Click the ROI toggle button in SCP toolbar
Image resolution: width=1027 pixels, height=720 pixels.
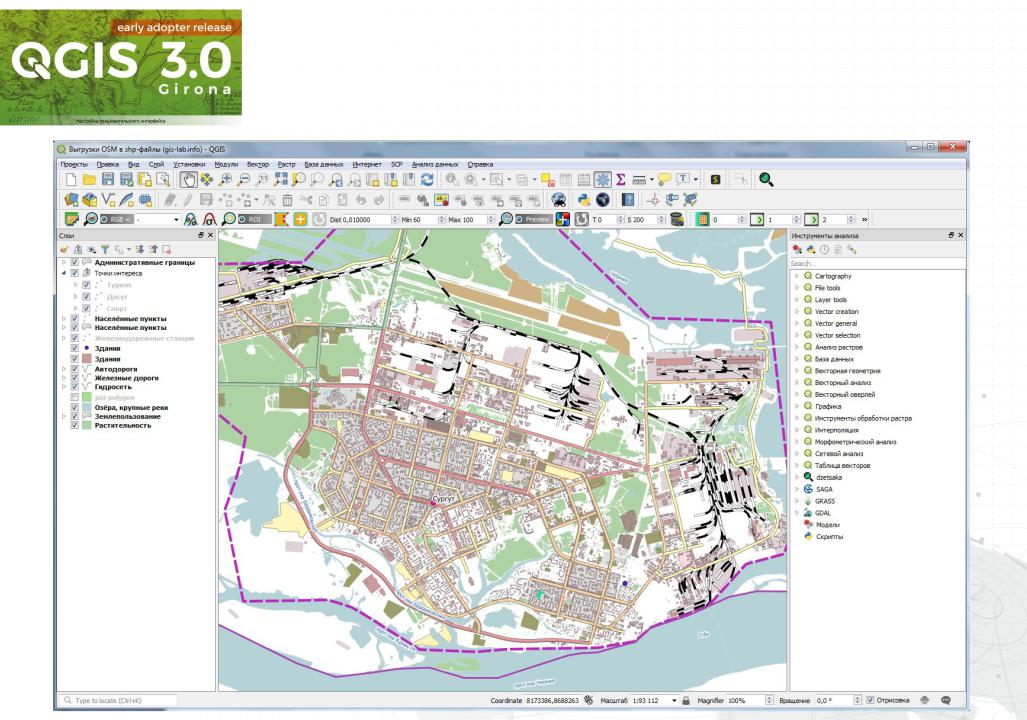254,219
